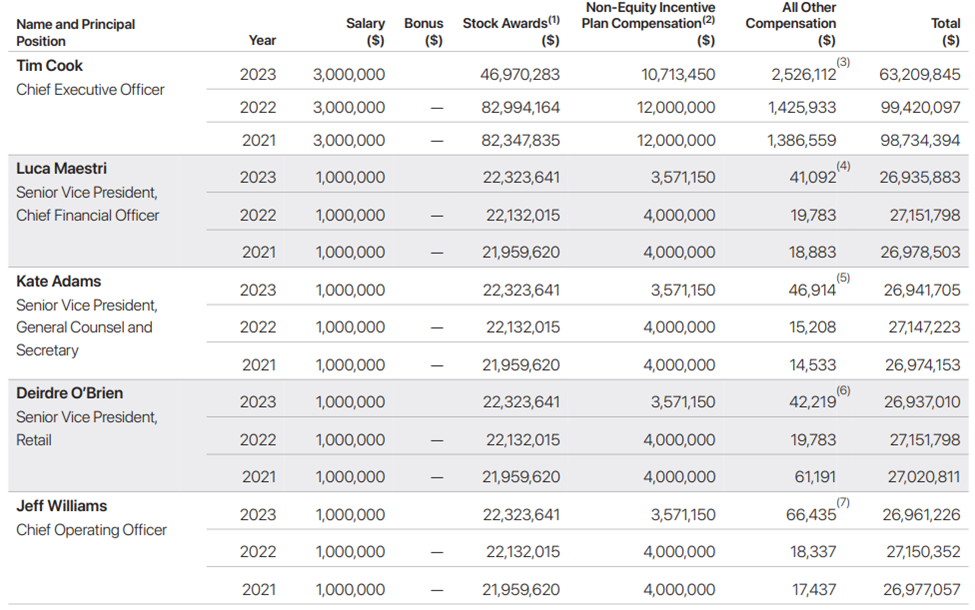
Task: Click the 18,337 compensation cell
Action: (x=813, y=552)
